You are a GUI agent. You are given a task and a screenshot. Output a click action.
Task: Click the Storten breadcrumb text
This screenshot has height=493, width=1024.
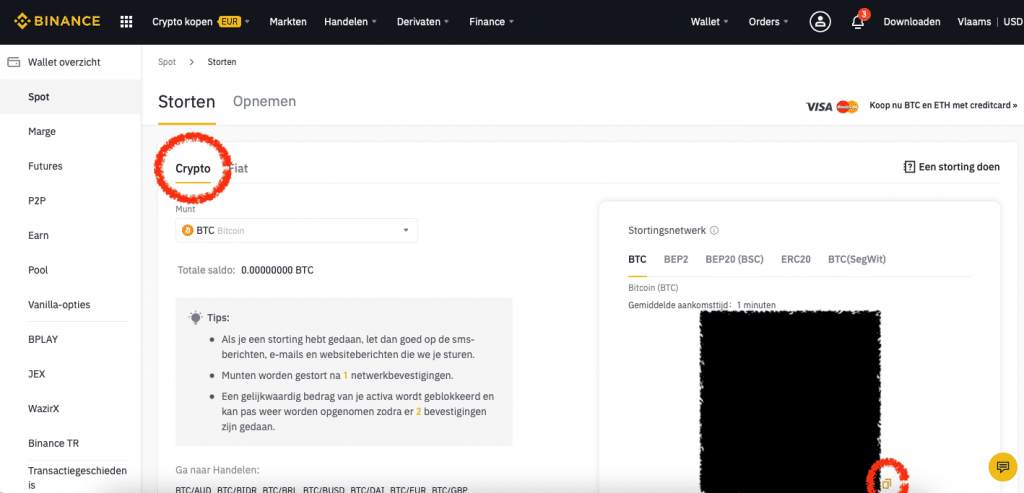click(x=222, y=62)
